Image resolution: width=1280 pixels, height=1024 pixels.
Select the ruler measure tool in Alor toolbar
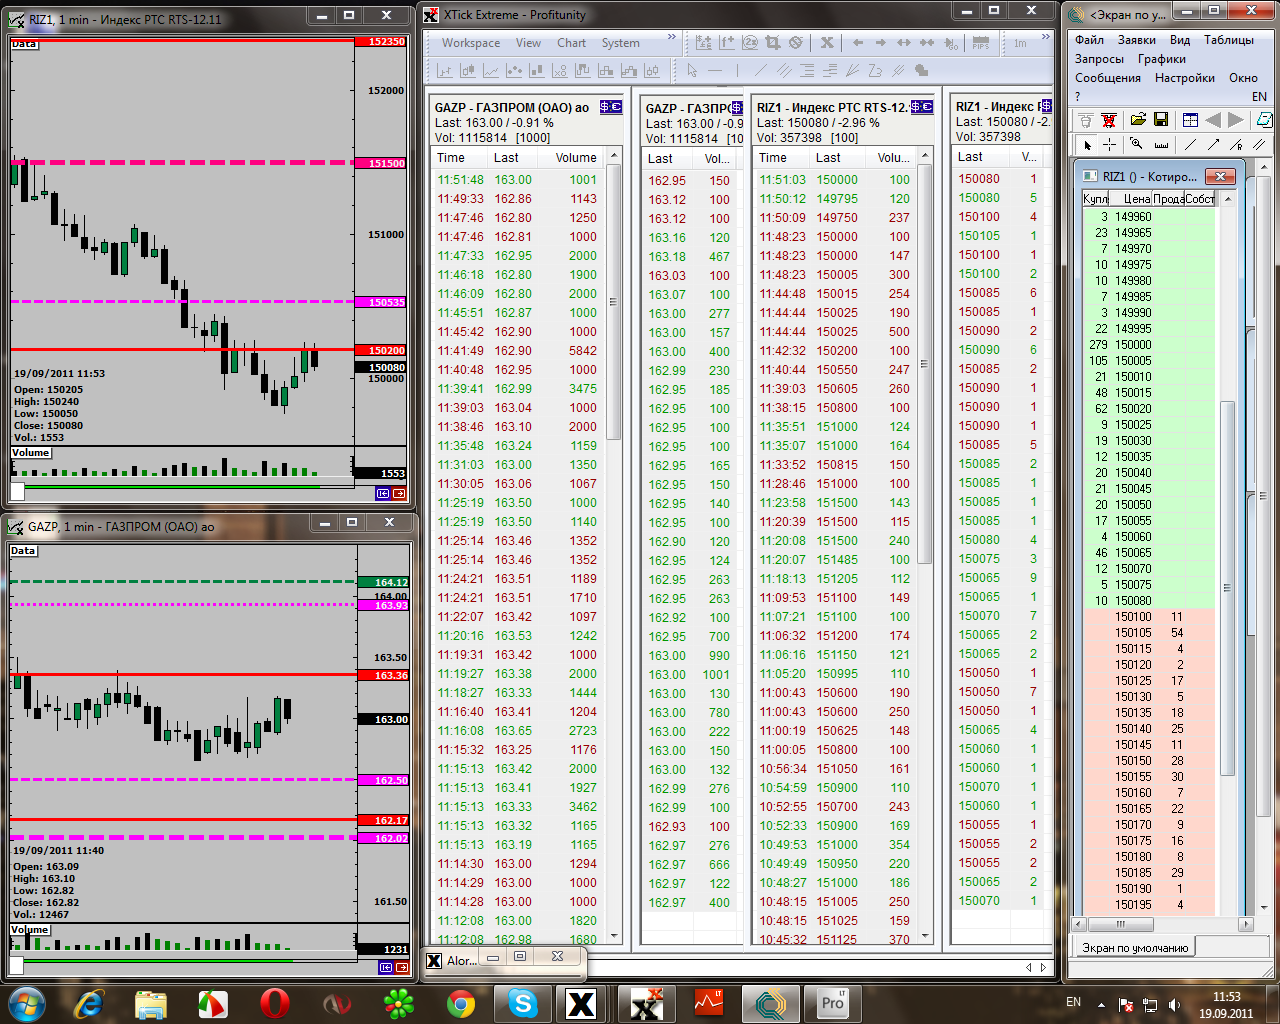pos(1161,145)
